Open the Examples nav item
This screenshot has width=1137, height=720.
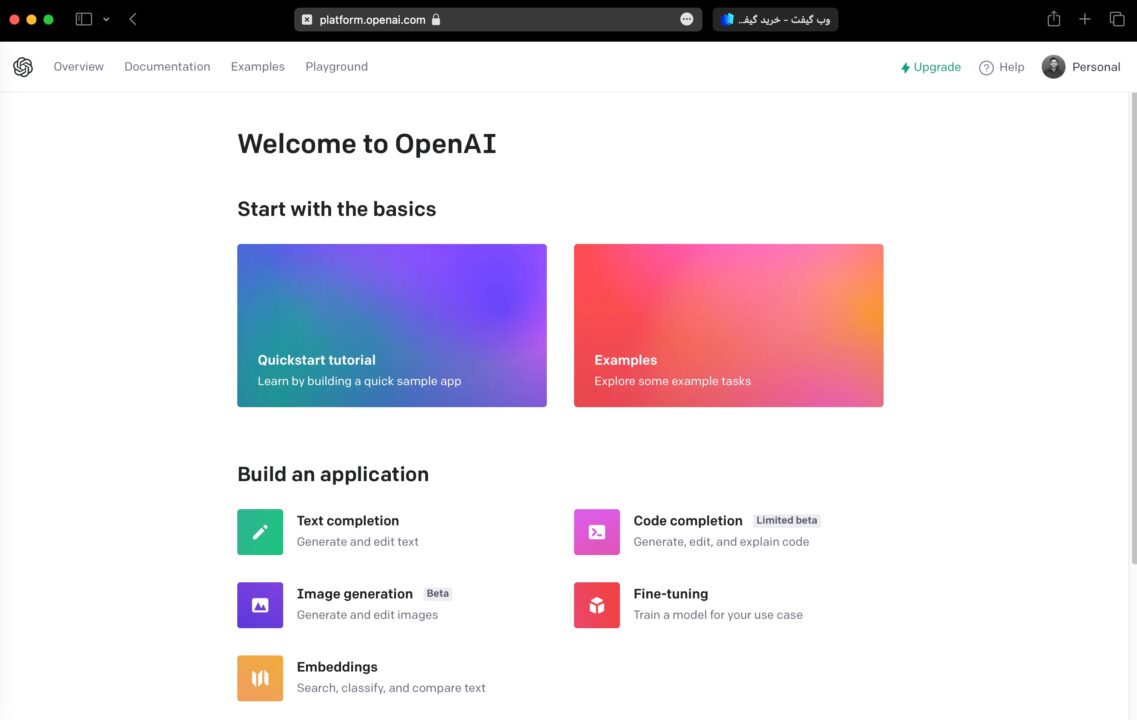[257, 67]
